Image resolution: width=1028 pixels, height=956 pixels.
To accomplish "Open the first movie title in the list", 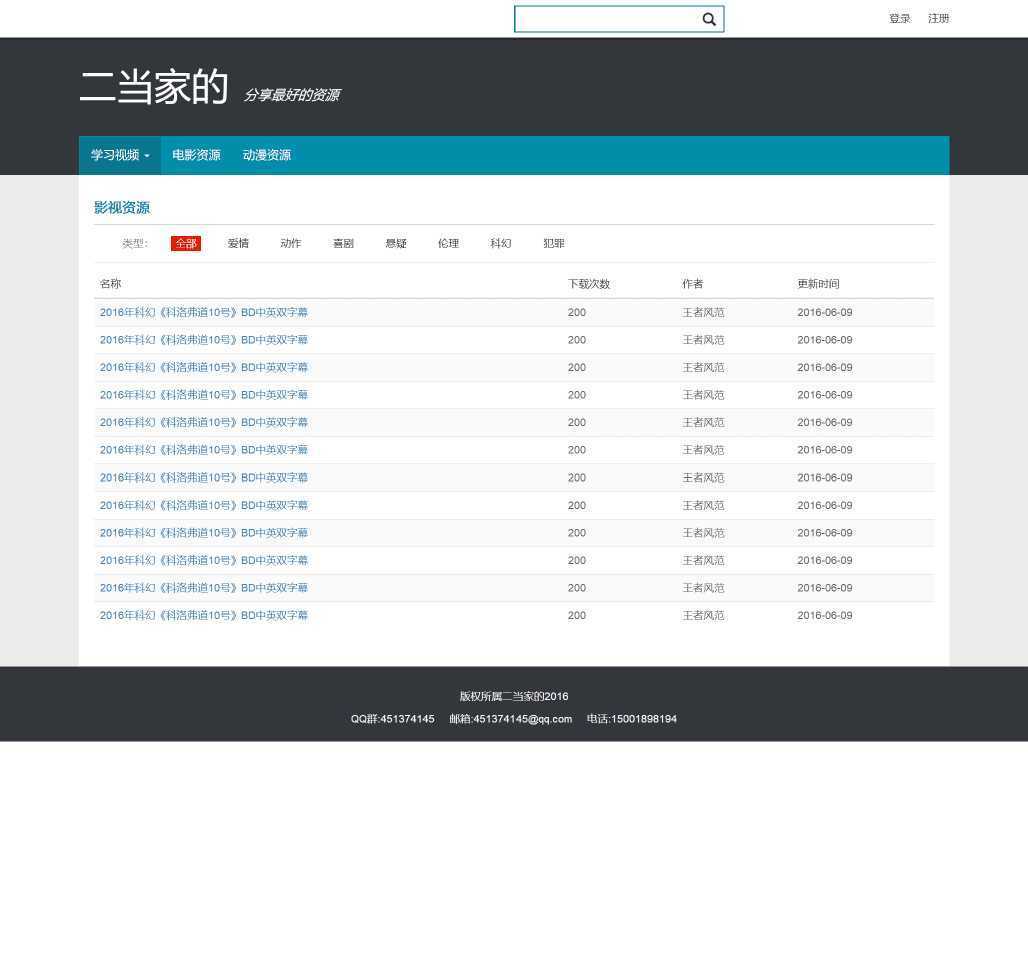I will point(204,312).
